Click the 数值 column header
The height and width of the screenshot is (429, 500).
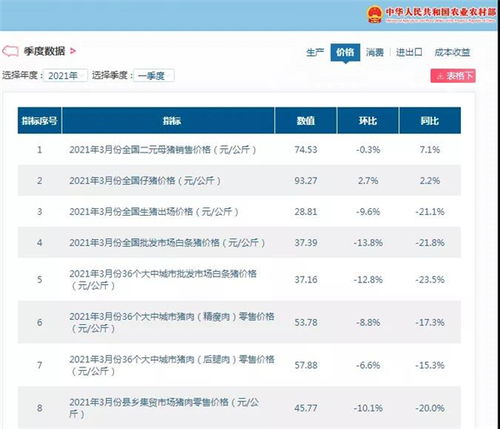click(306, 120)
